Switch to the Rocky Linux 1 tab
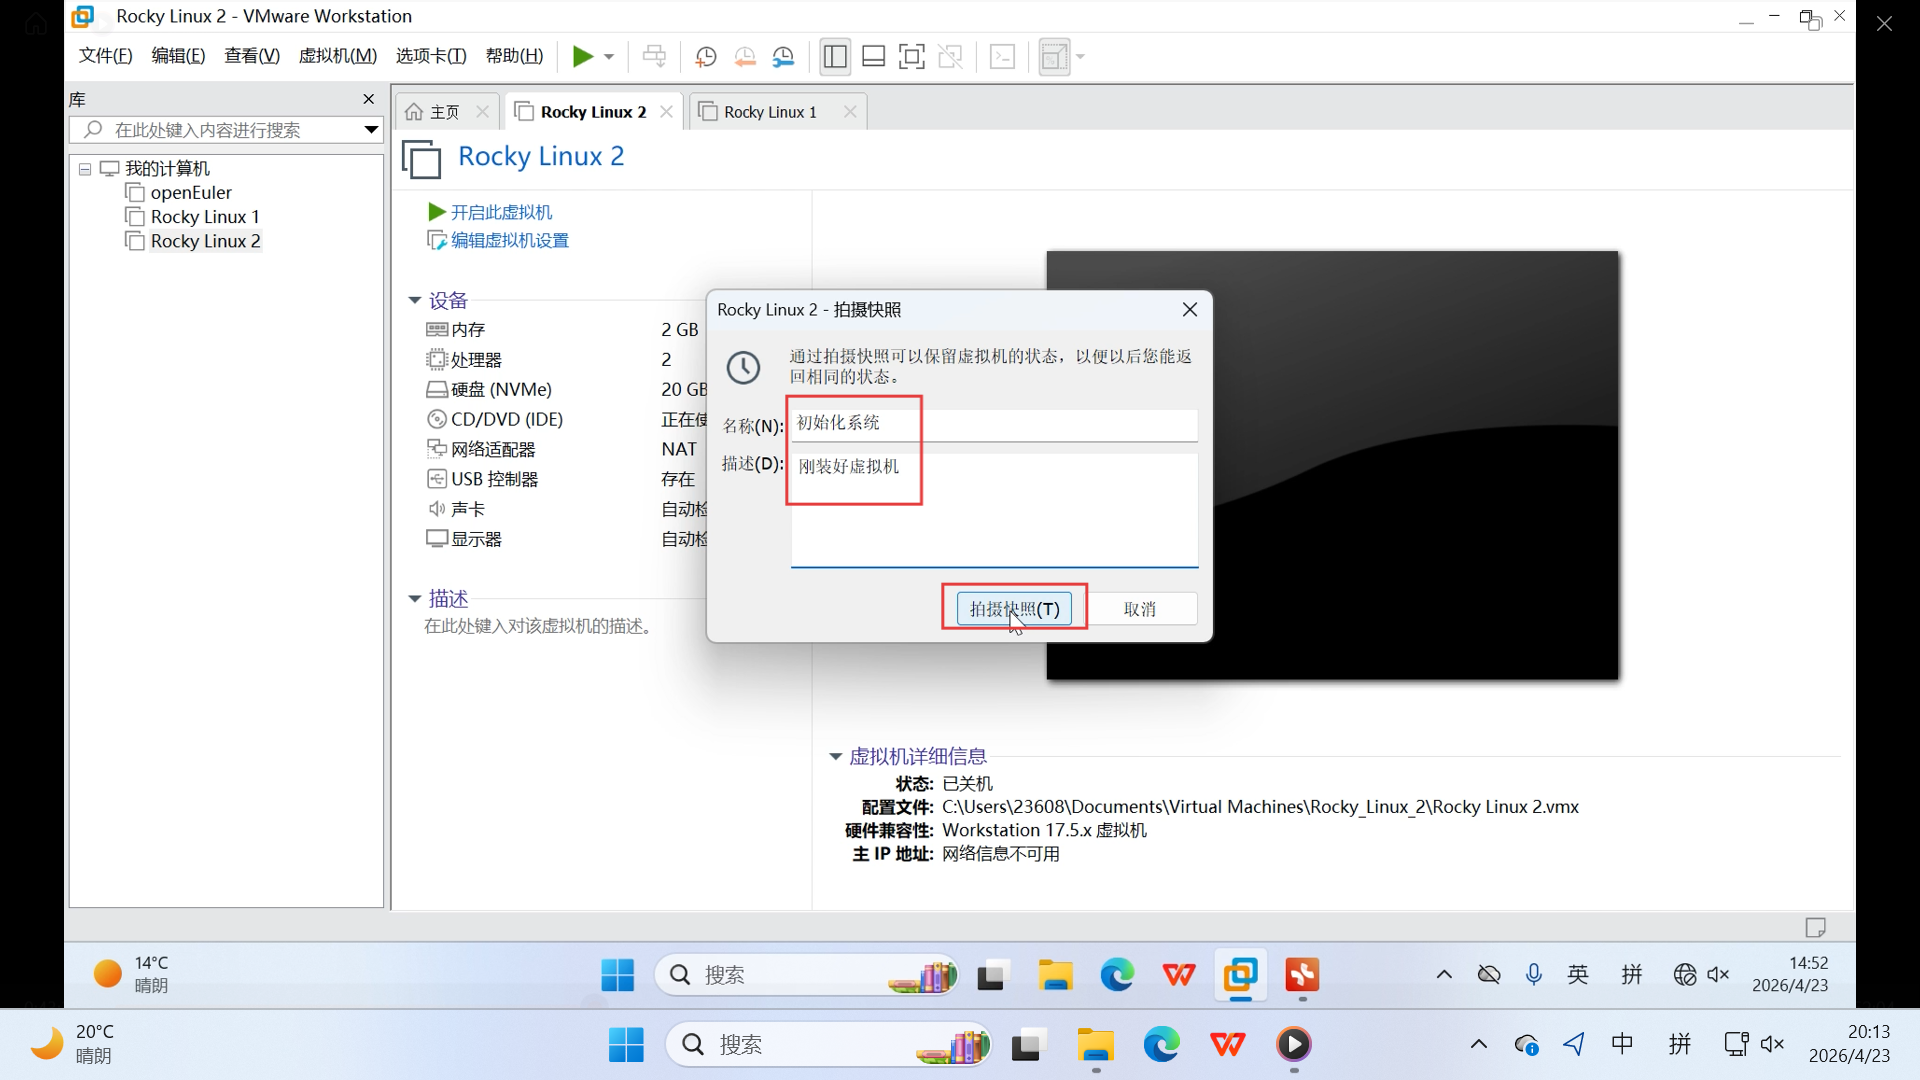 tap(770, 112)
